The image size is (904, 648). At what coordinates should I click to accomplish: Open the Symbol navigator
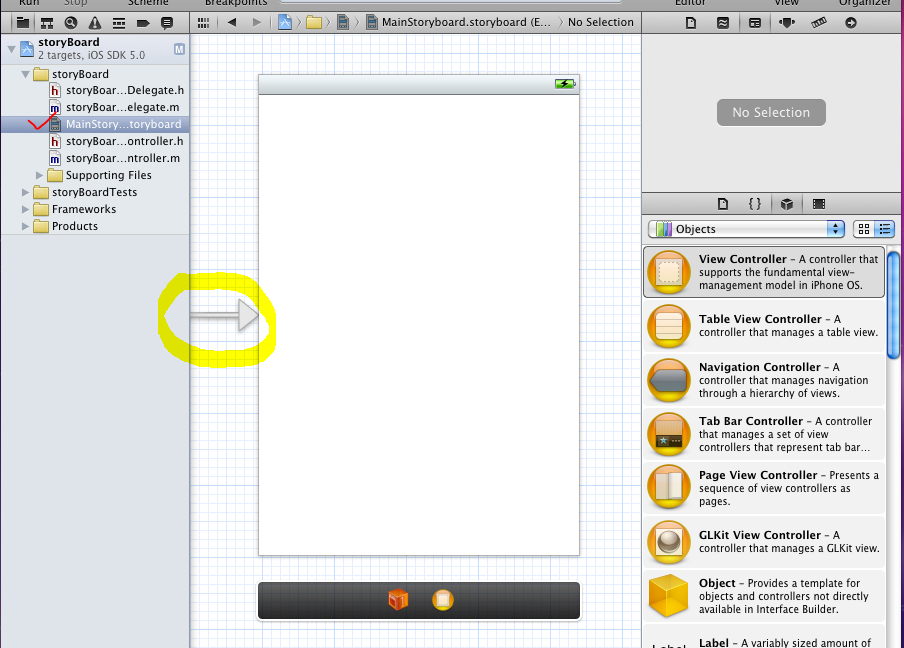tap(47, 23)
